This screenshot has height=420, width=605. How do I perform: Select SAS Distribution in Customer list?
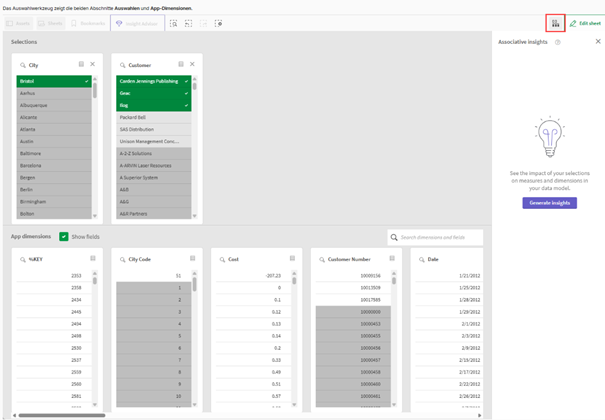[154, 130]
